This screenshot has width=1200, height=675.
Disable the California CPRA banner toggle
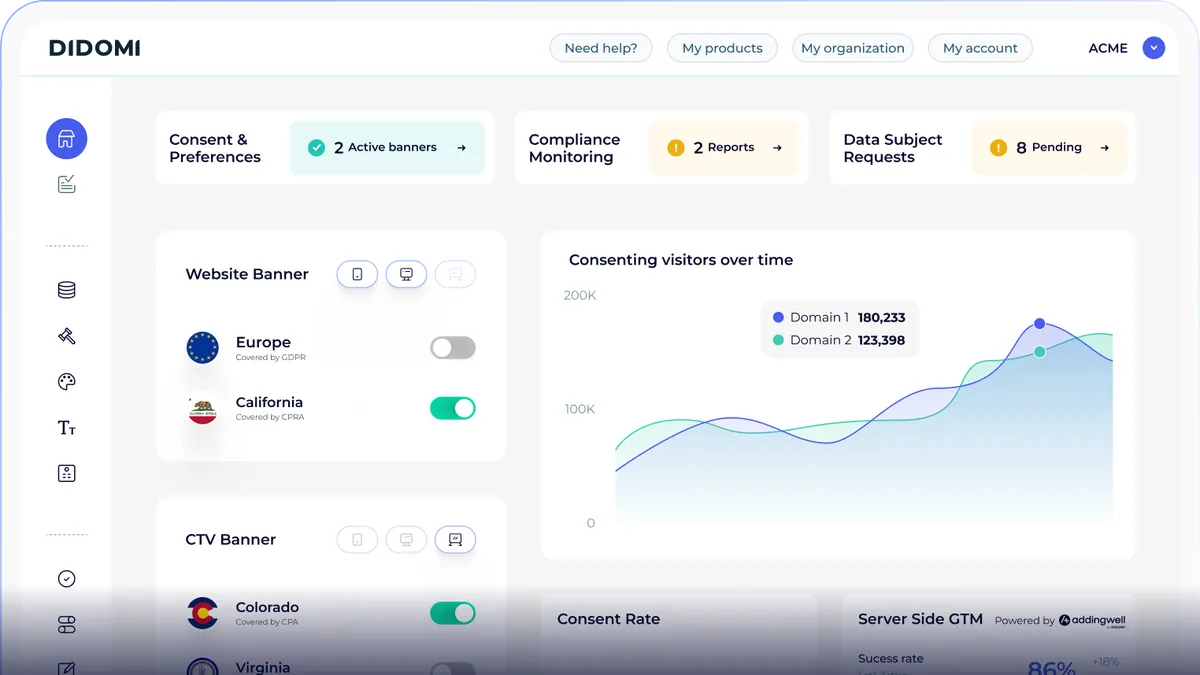pos(453,408)
